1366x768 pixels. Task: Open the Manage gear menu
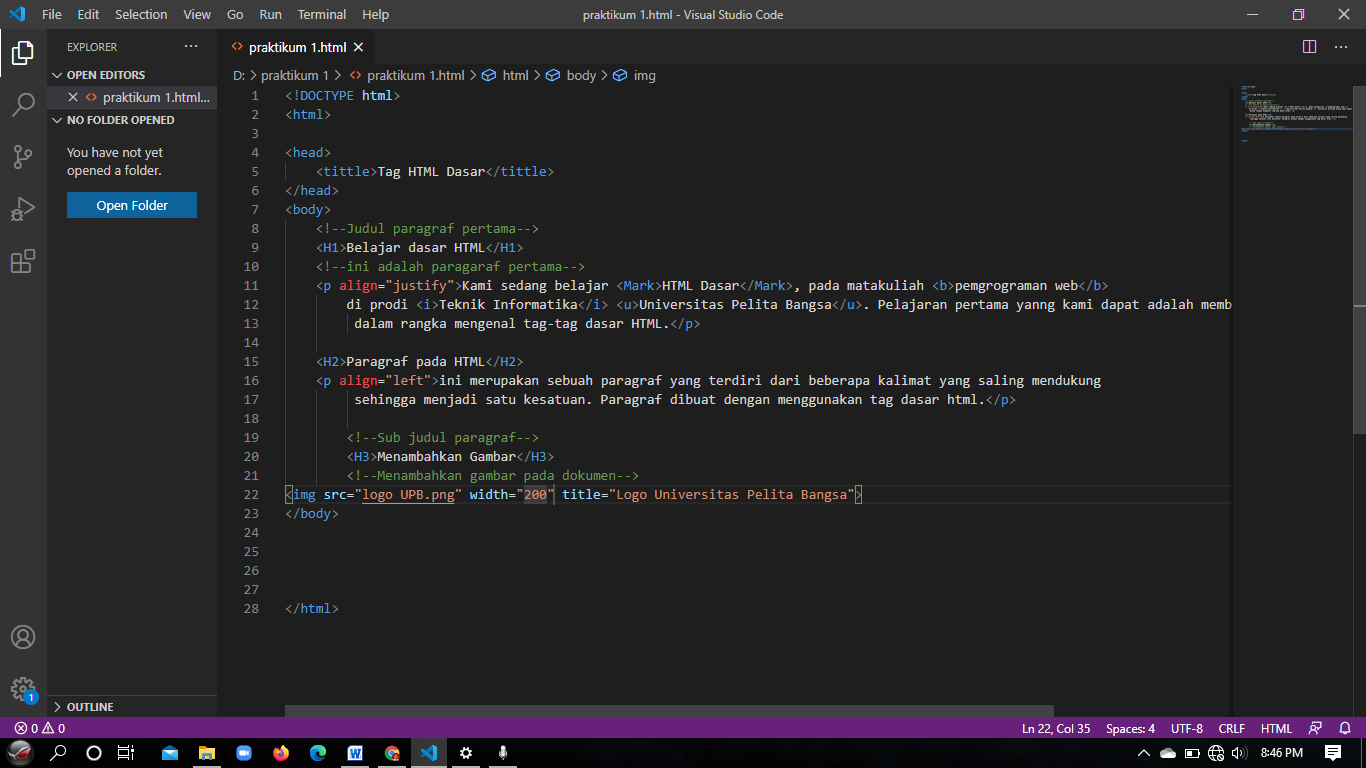pos(23,689)
